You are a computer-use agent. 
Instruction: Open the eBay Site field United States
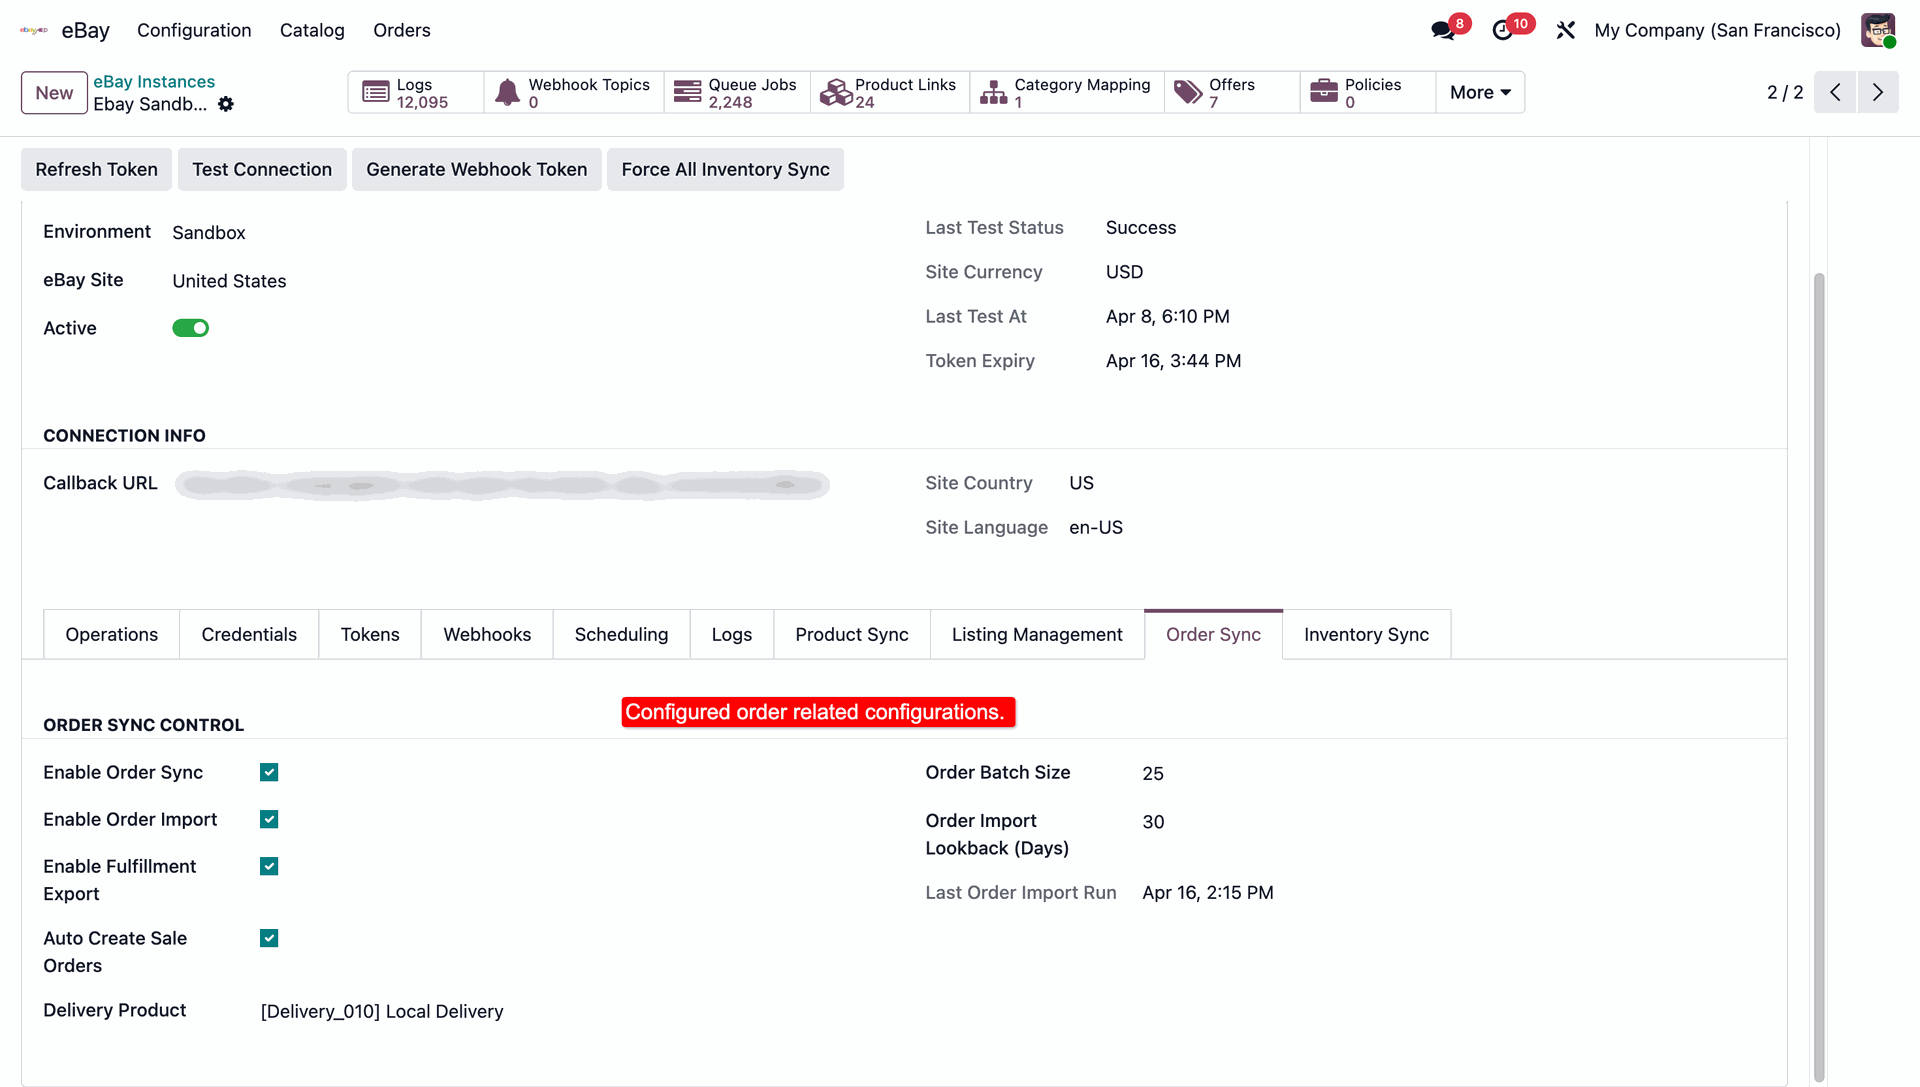229,281
